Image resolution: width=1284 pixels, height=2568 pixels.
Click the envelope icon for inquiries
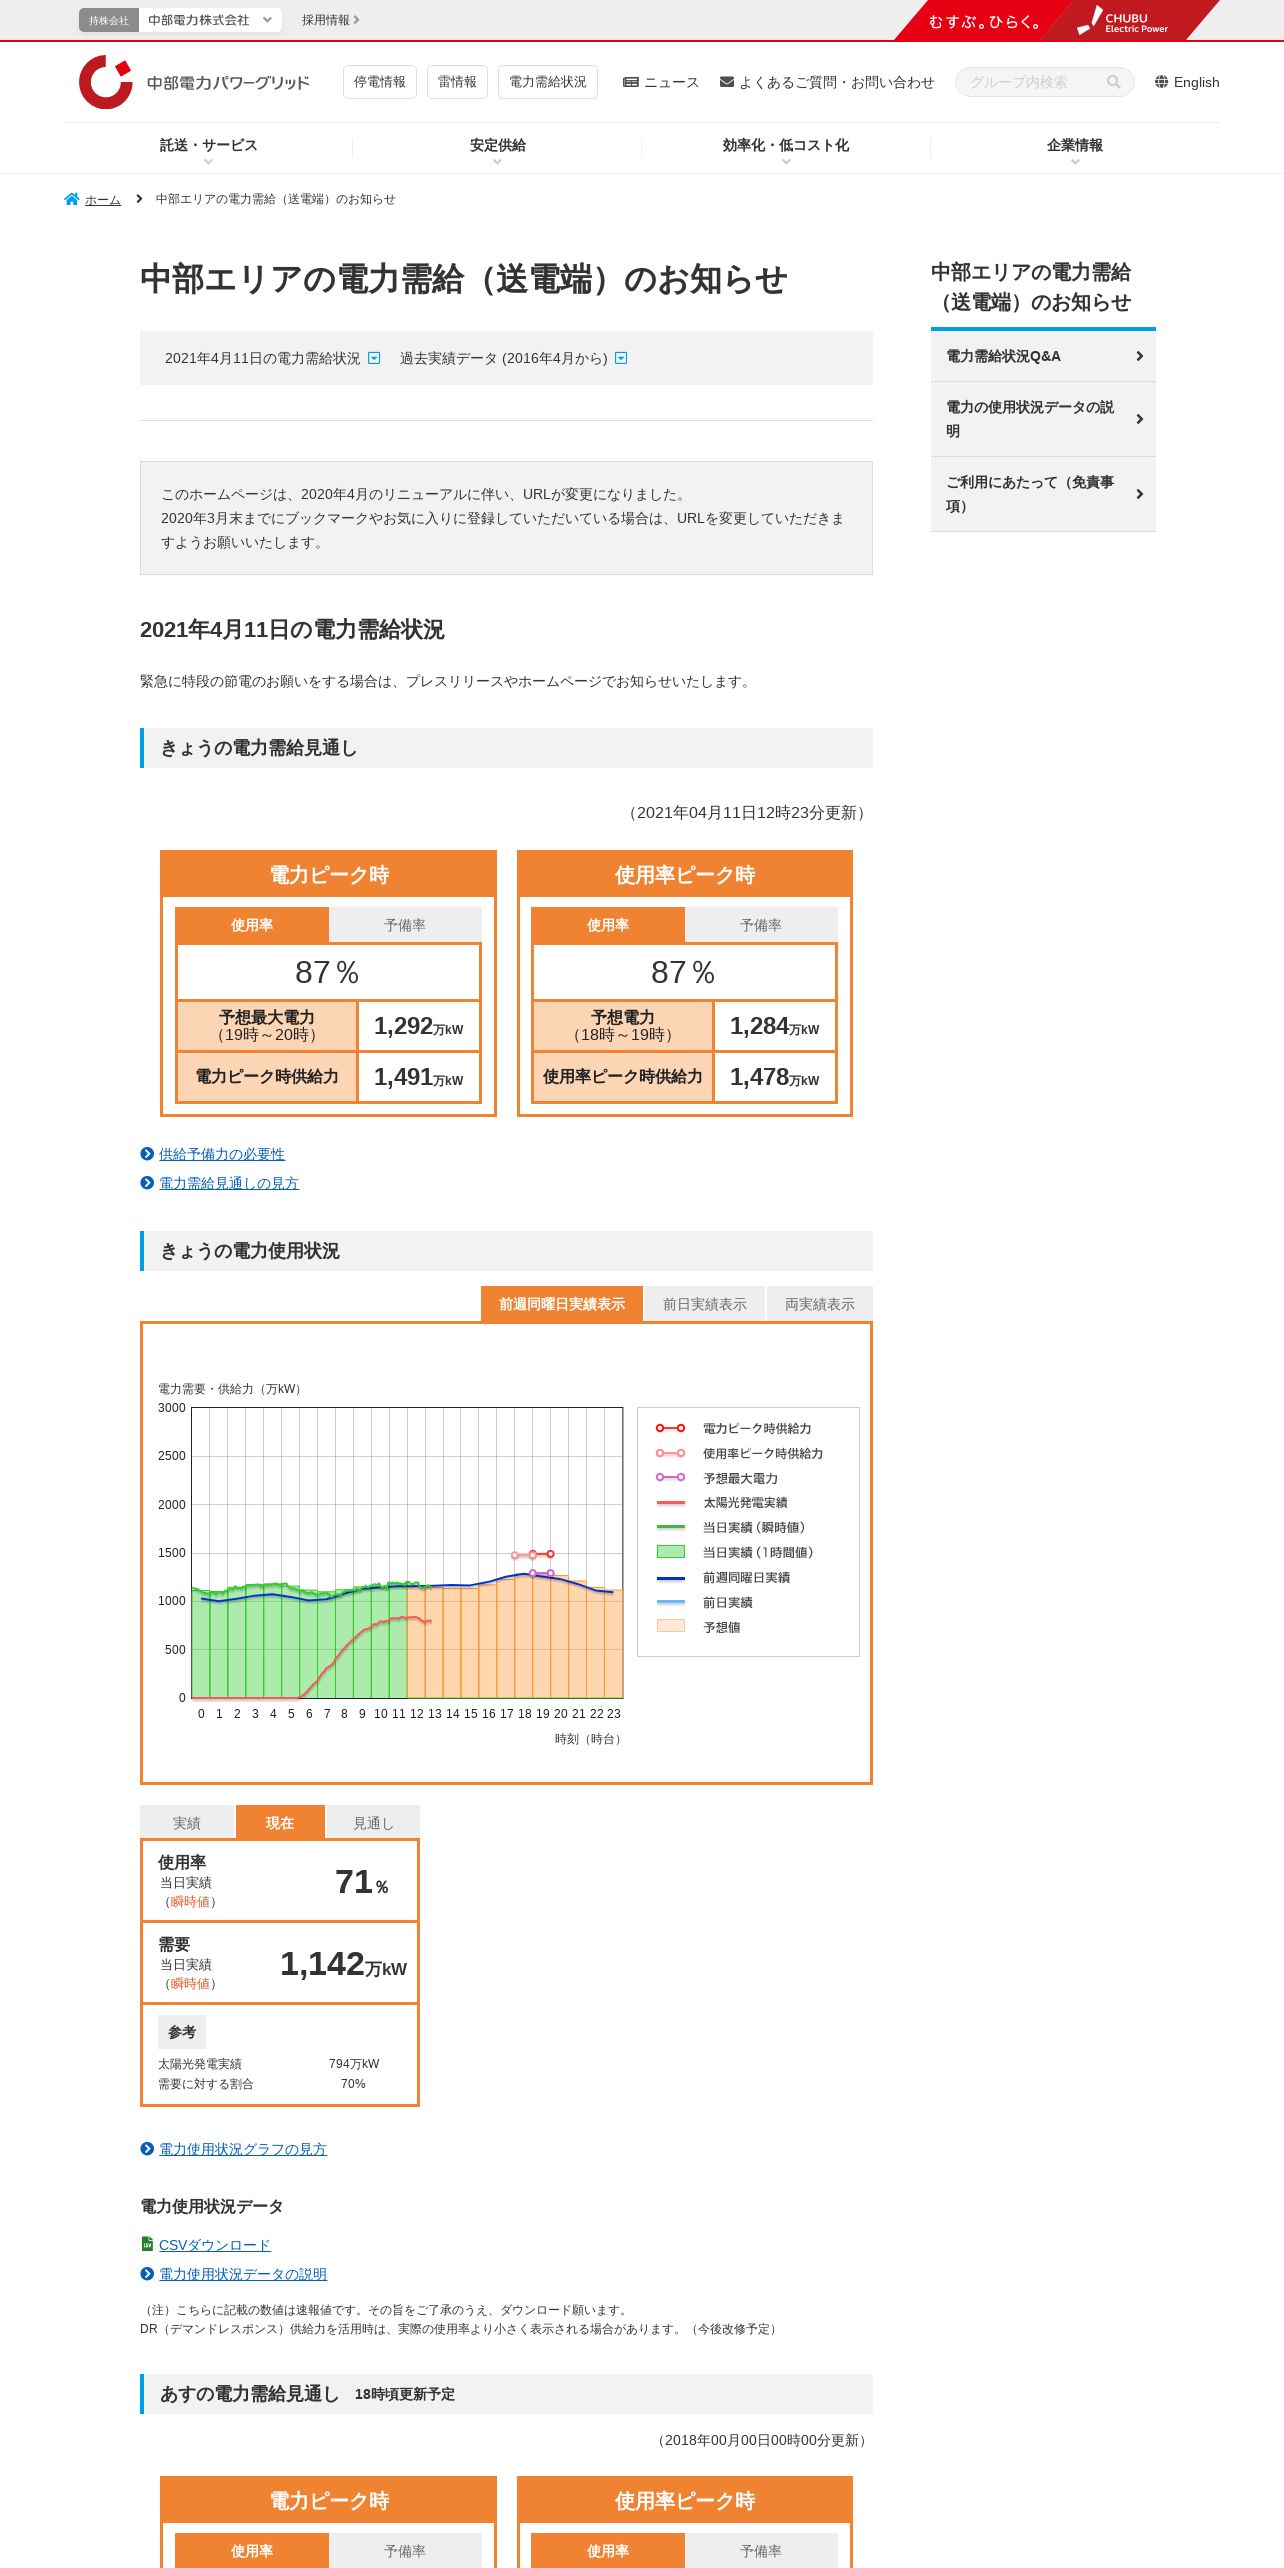[x=727, y=82]
